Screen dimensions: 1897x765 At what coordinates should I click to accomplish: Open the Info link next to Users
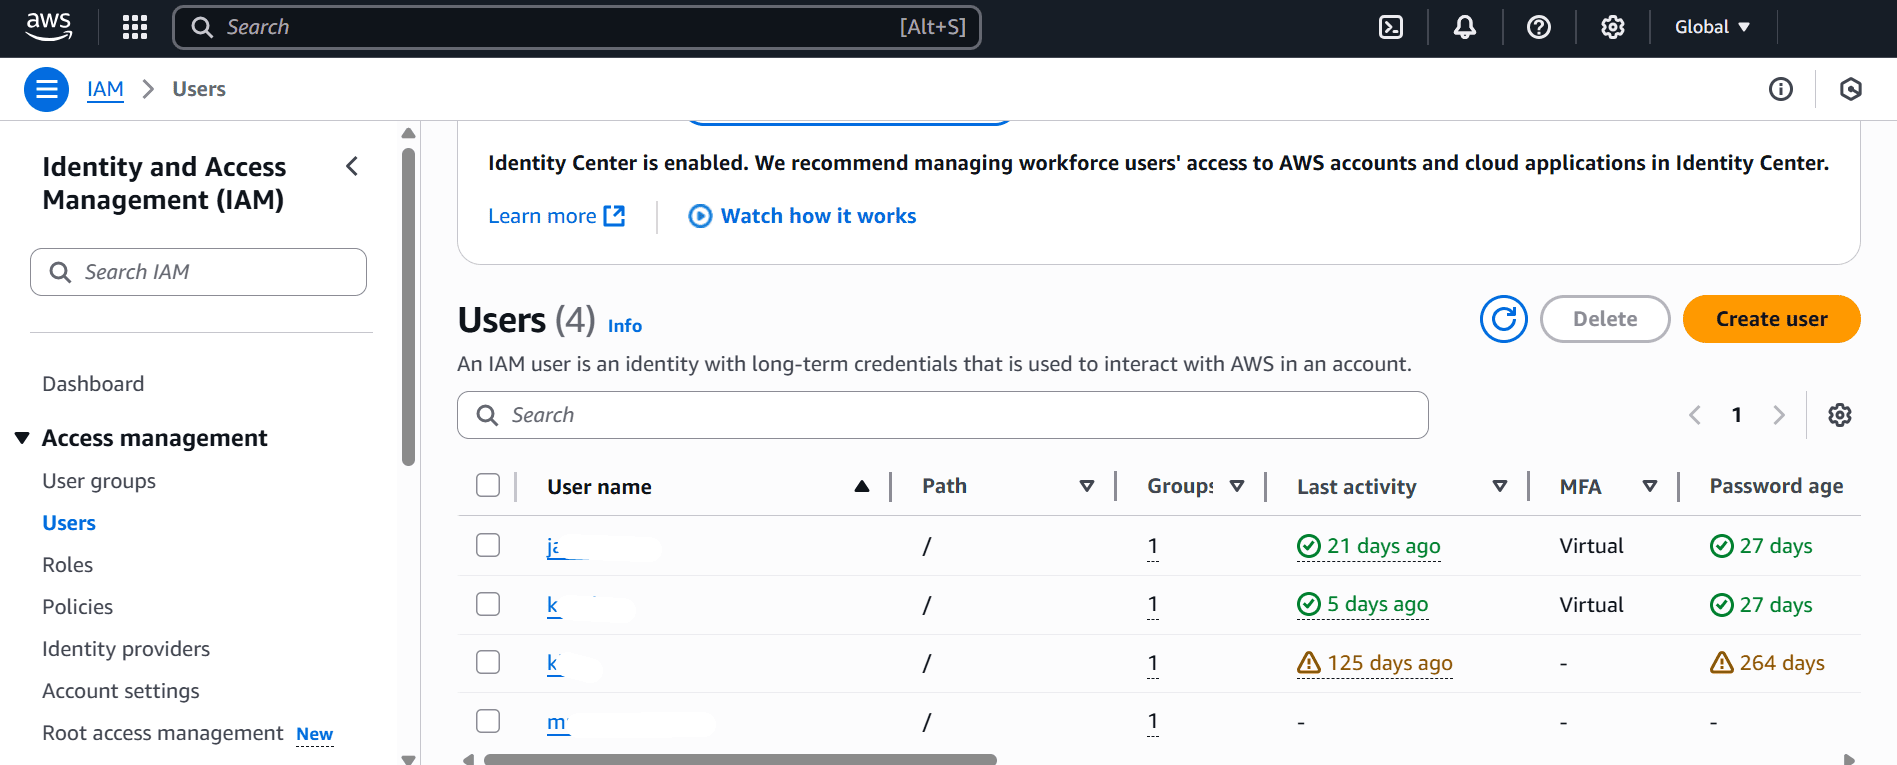625,326
